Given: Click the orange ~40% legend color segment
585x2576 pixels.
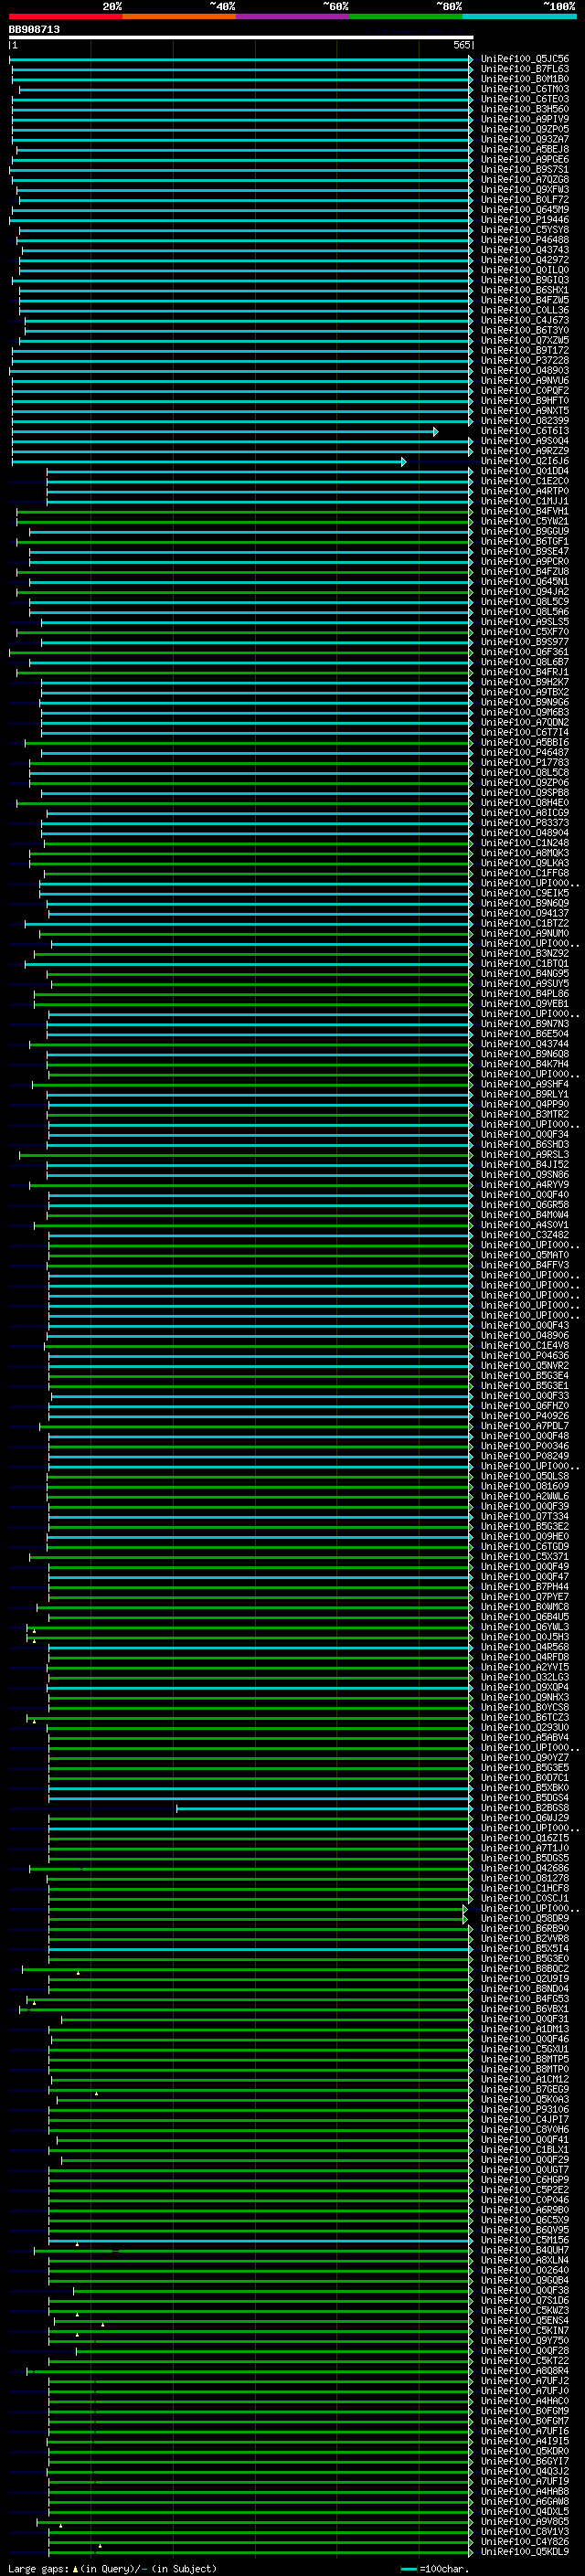Looking at the screenshot, I should pos(179,16).
